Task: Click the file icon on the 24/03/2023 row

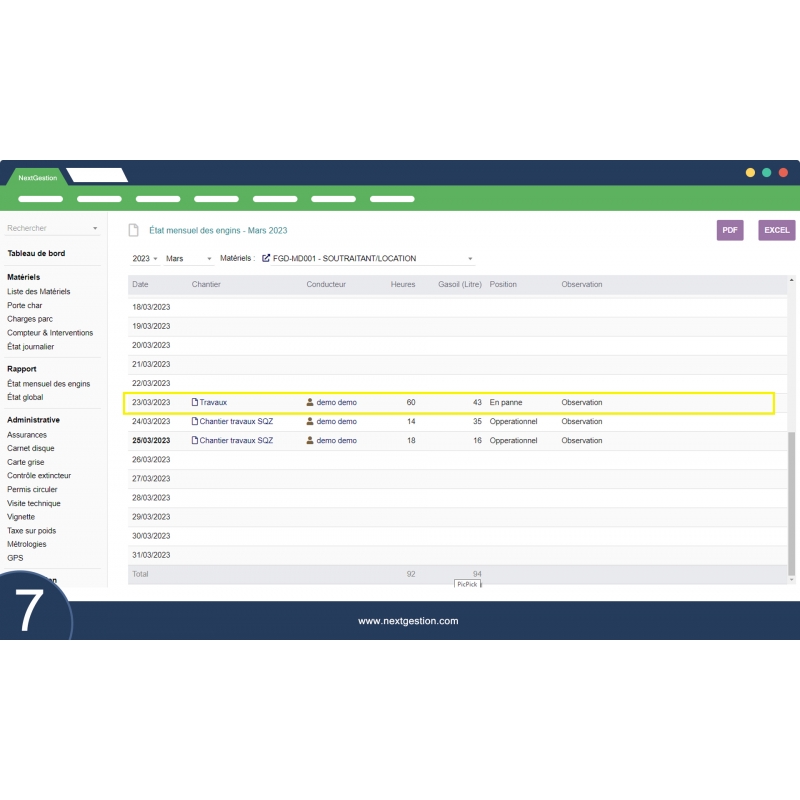Action: click(195, 421)
